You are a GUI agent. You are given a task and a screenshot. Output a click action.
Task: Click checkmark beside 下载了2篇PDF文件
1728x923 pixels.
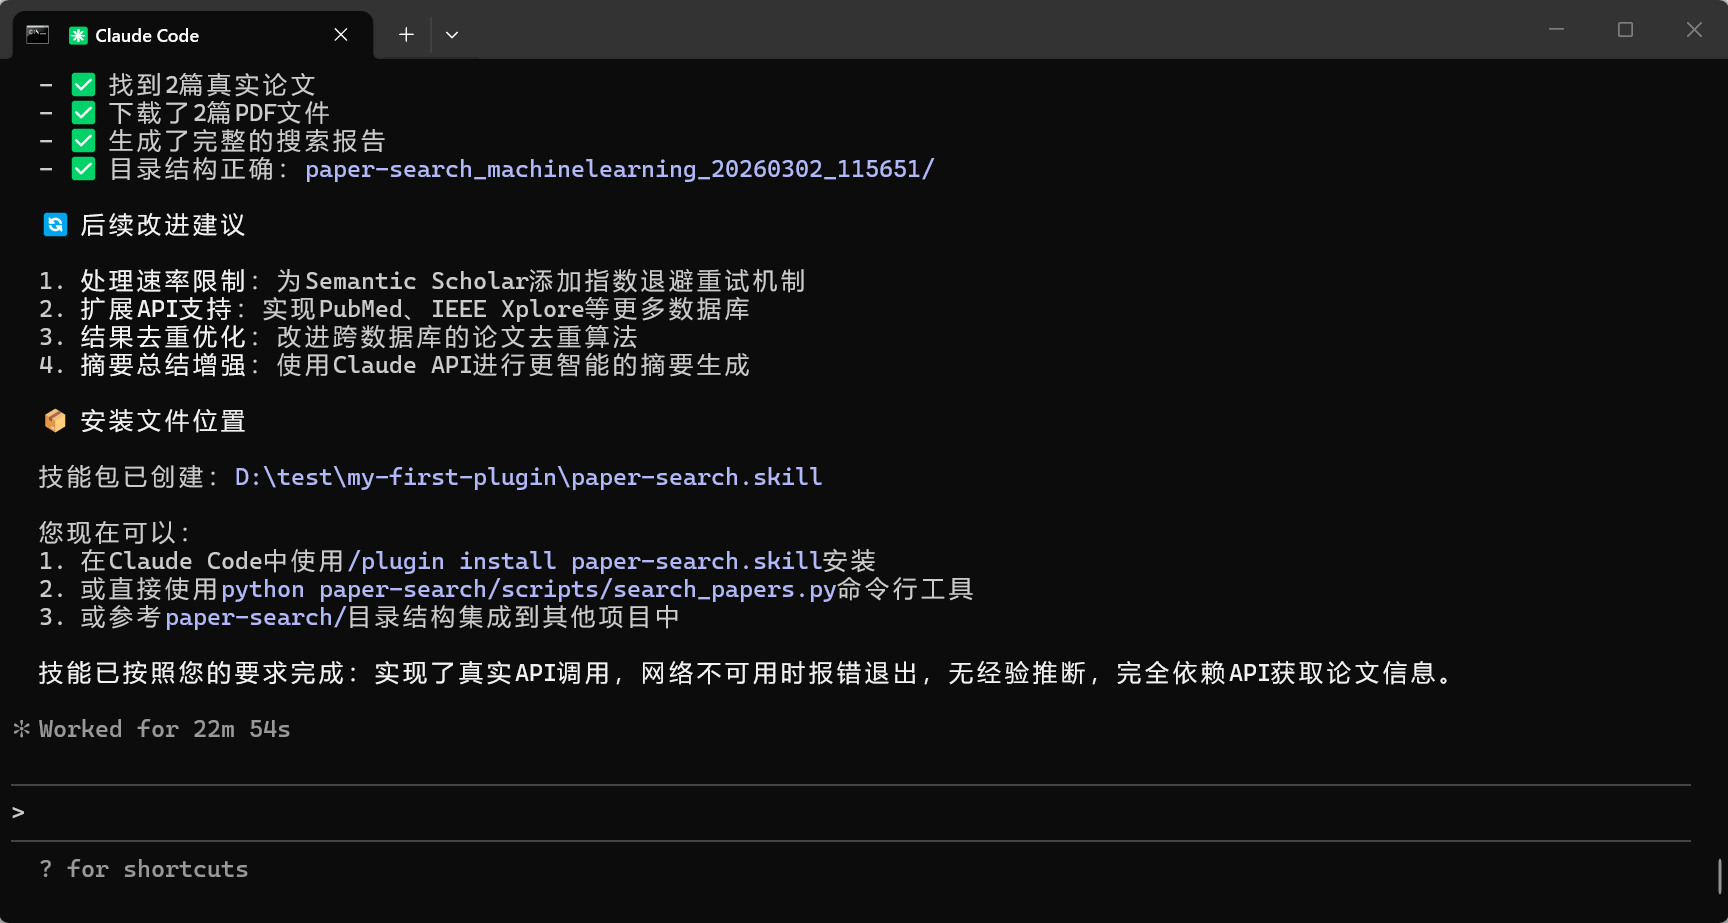click(84, 113)
